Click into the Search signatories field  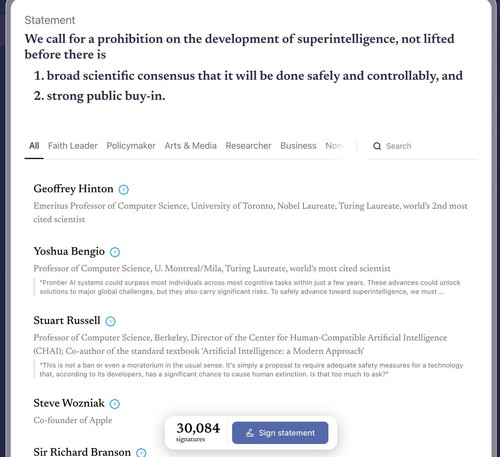(422, 146)
